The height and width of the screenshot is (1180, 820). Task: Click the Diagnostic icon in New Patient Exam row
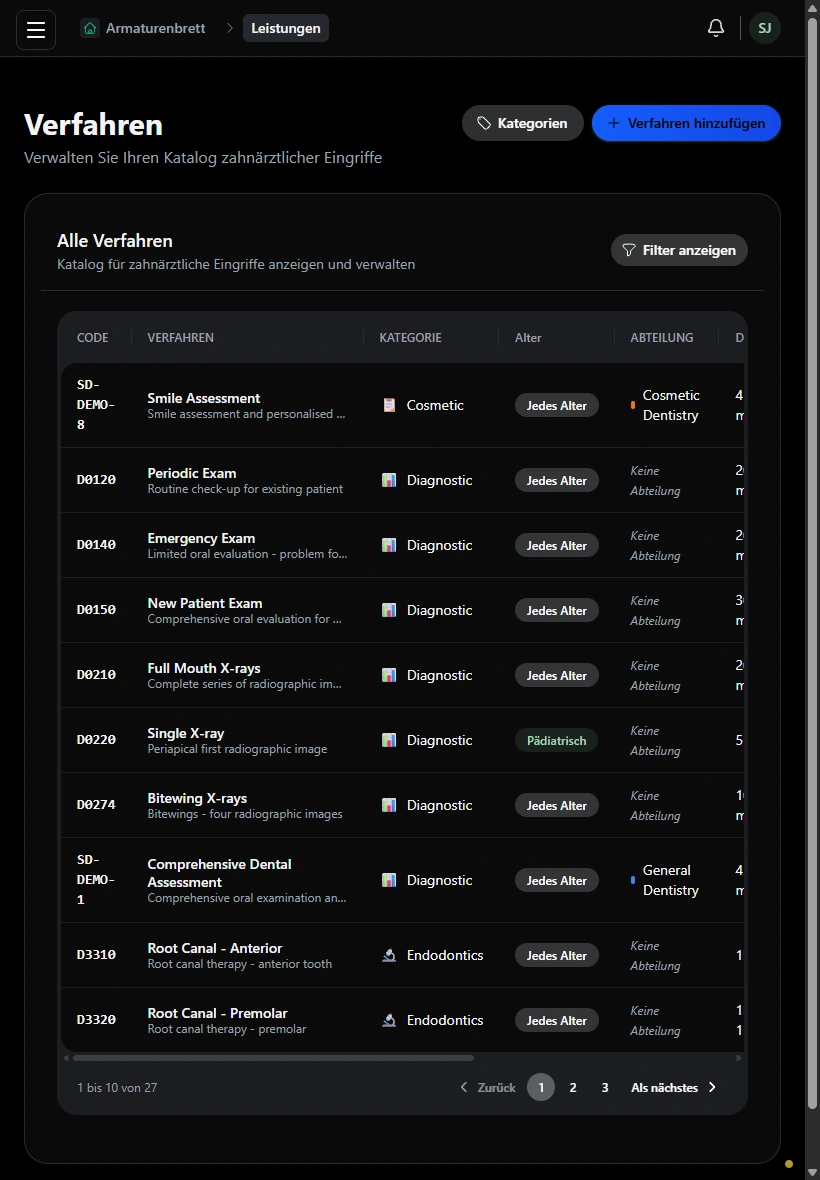tap(389, 610)
